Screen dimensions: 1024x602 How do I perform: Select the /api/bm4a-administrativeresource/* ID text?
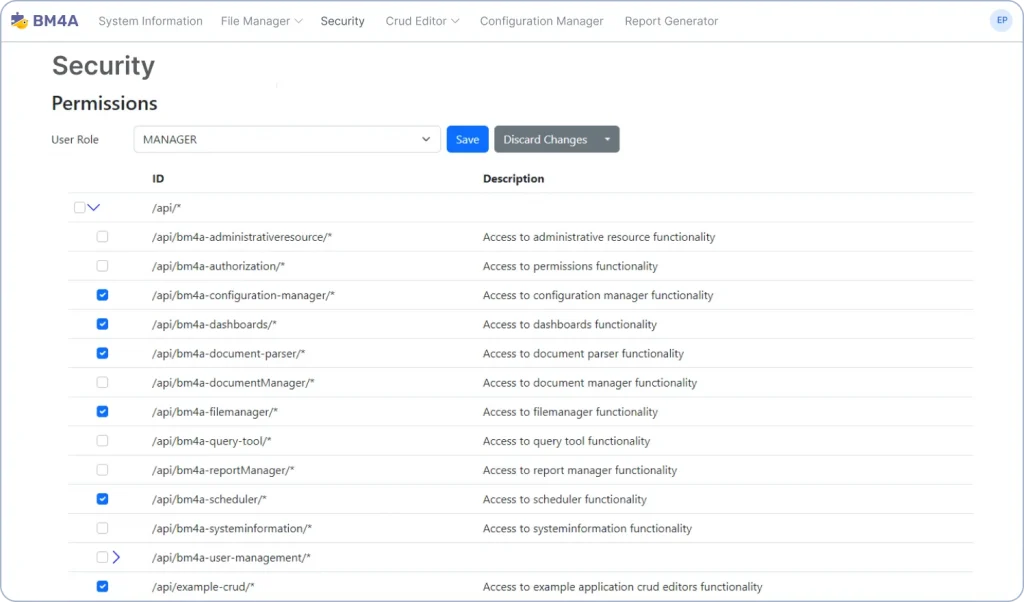point(242,237)
